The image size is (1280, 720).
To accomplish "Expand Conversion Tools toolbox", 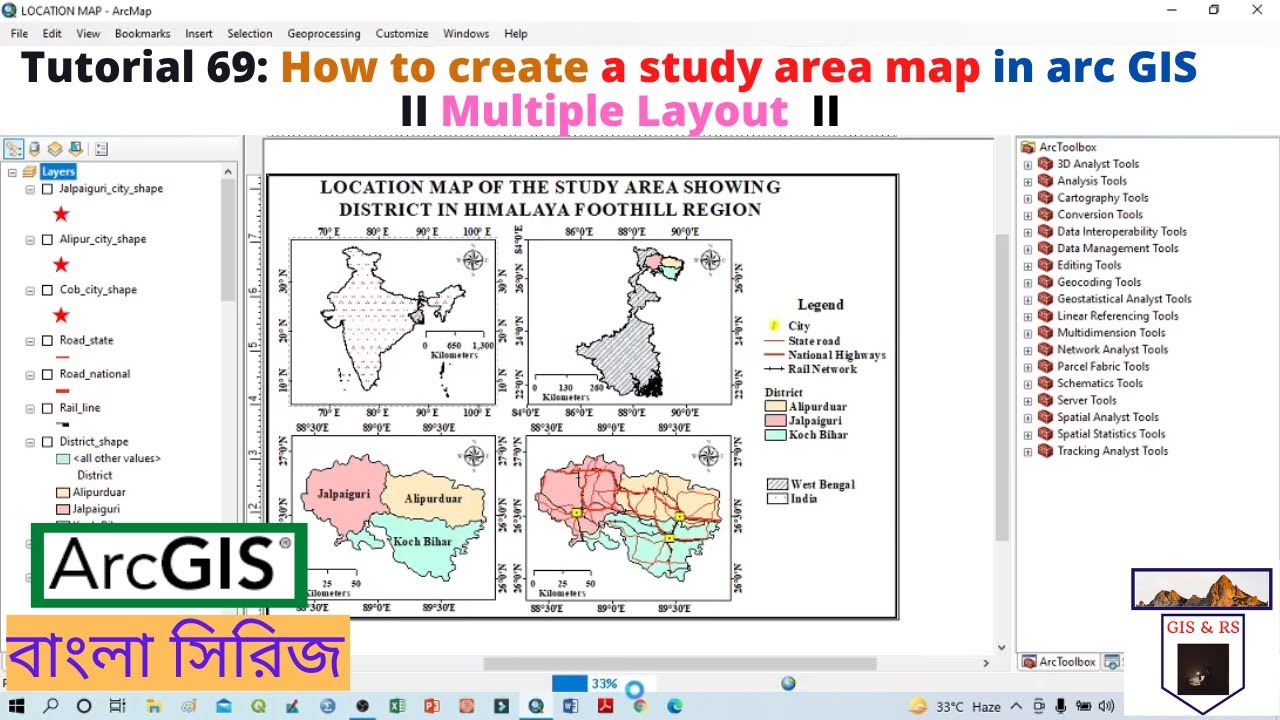I will coord(1027,215).
